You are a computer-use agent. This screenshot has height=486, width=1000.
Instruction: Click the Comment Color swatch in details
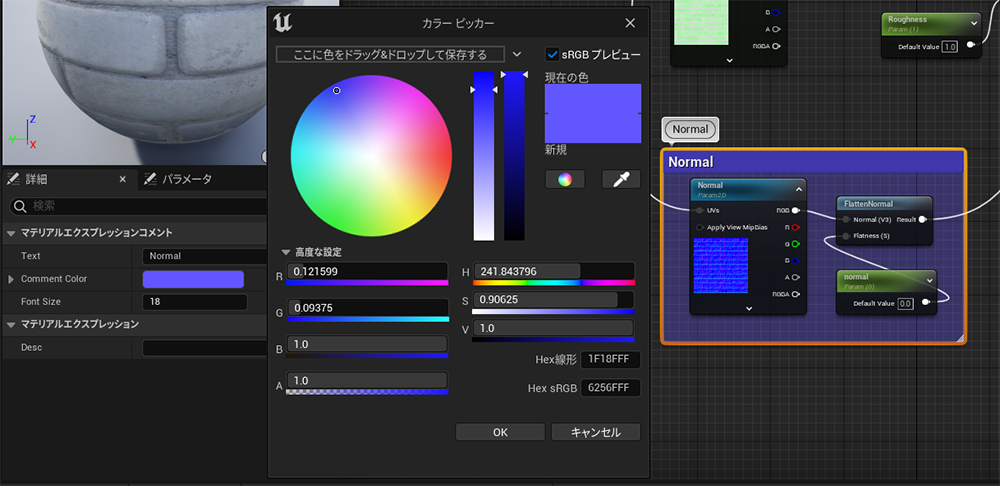coord(193,279)
